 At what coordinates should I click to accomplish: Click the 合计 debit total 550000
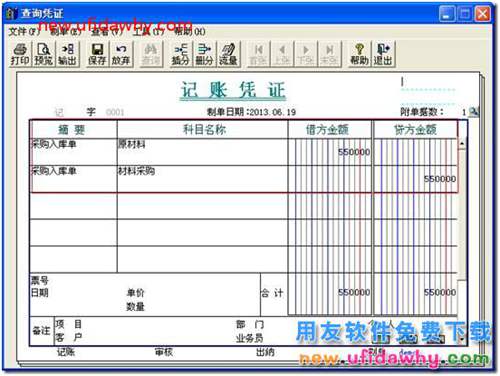tap(354, 293)
